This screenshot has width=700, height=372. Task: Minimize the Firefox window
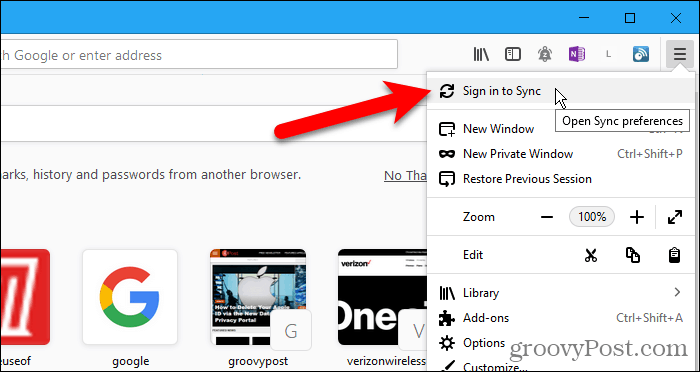click(x=584, y=18)
